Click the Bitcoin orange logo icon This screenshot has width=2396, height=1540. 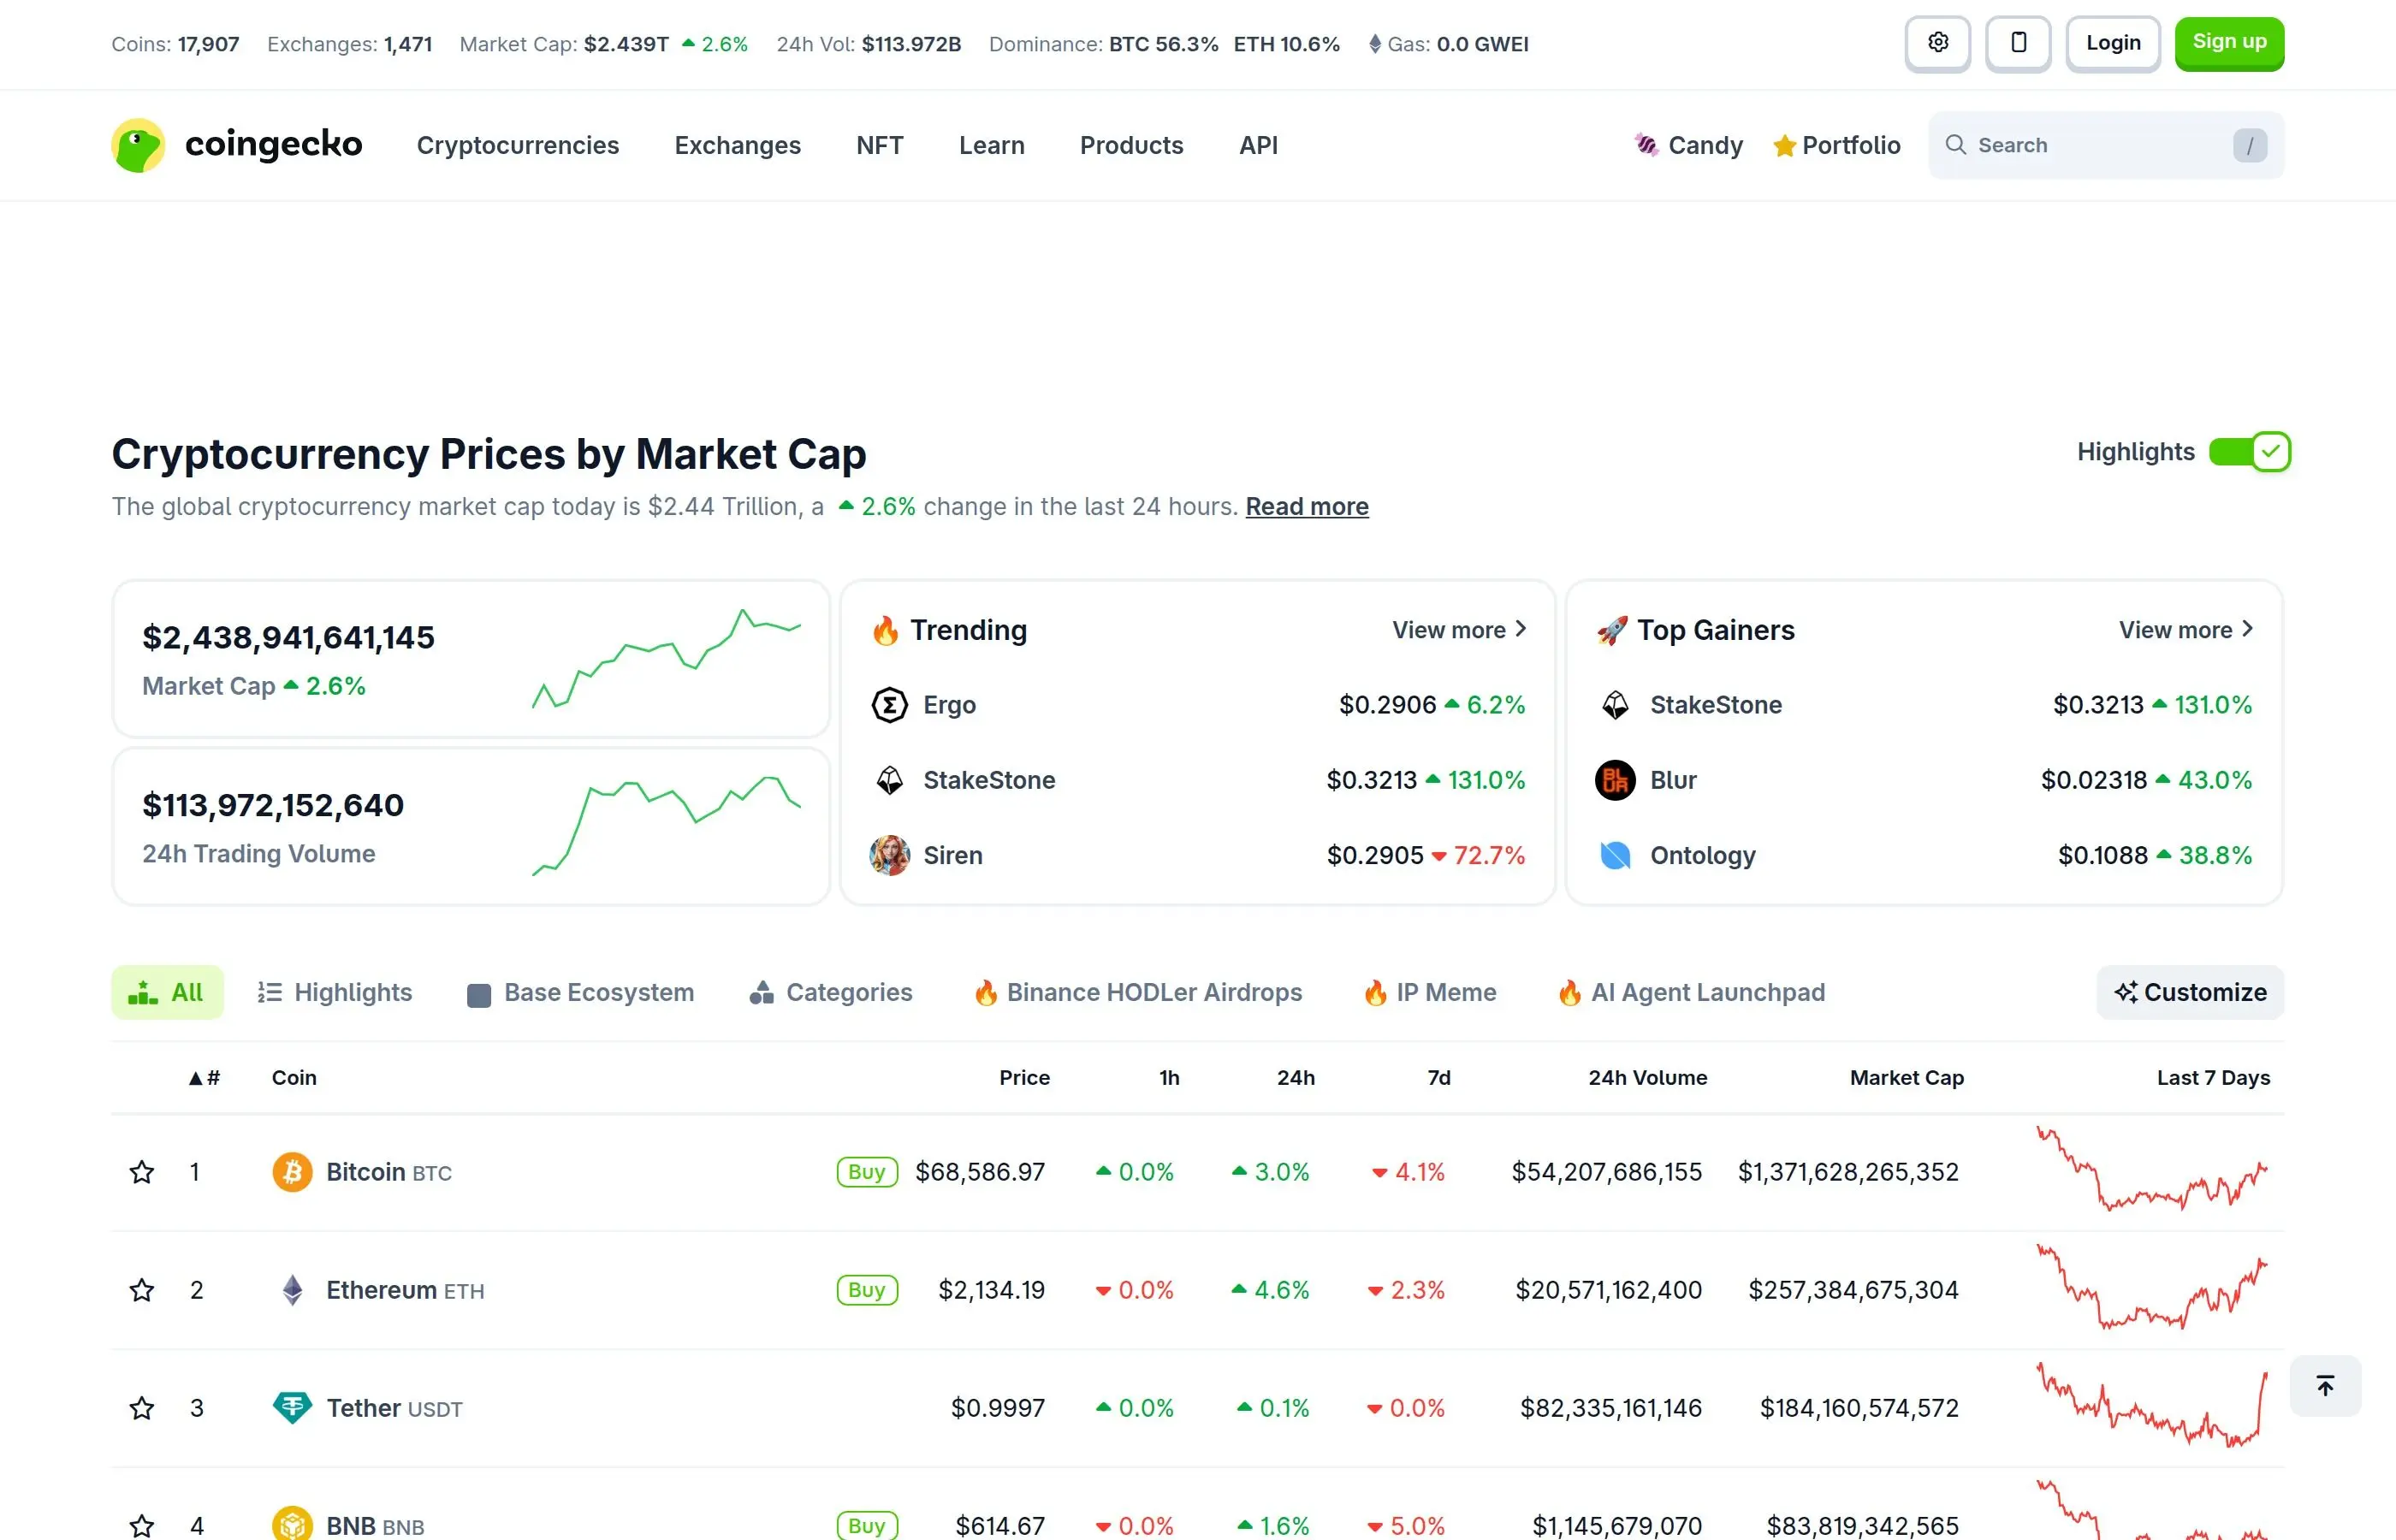[292, 1172]
